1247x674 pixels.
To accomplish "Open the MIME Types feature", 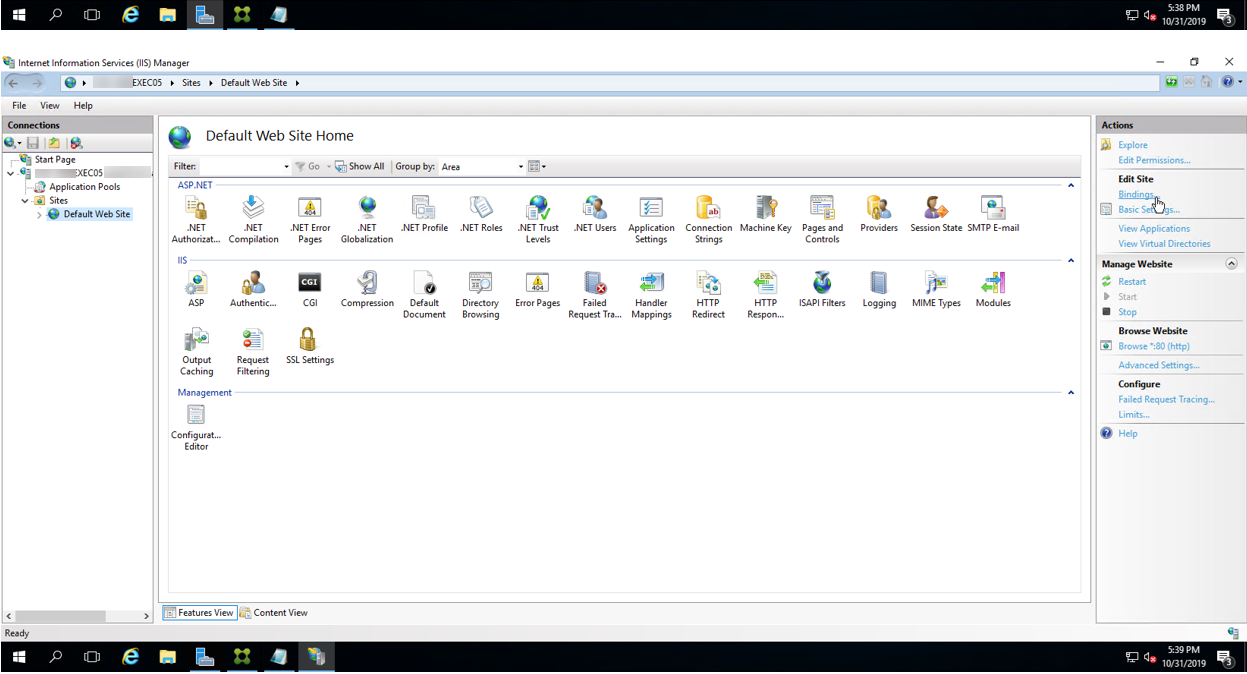I will [x=936, y=289].
